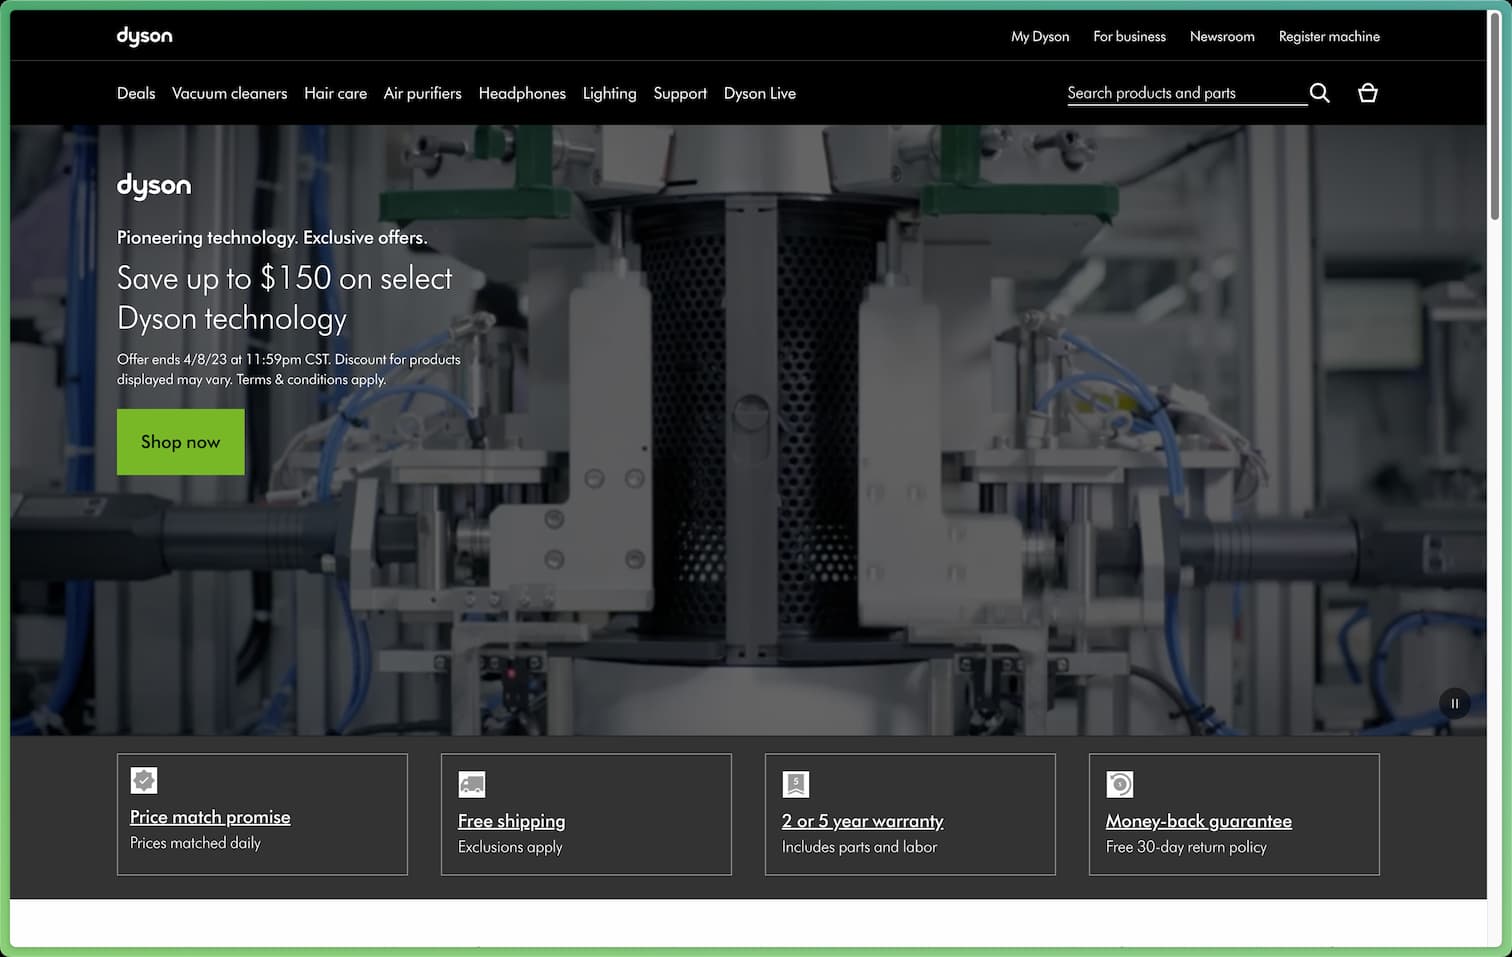Screen dimensions: 1512x957
Task: Open the For business link
Action: pyautogui.click(x=1129, y=36)
